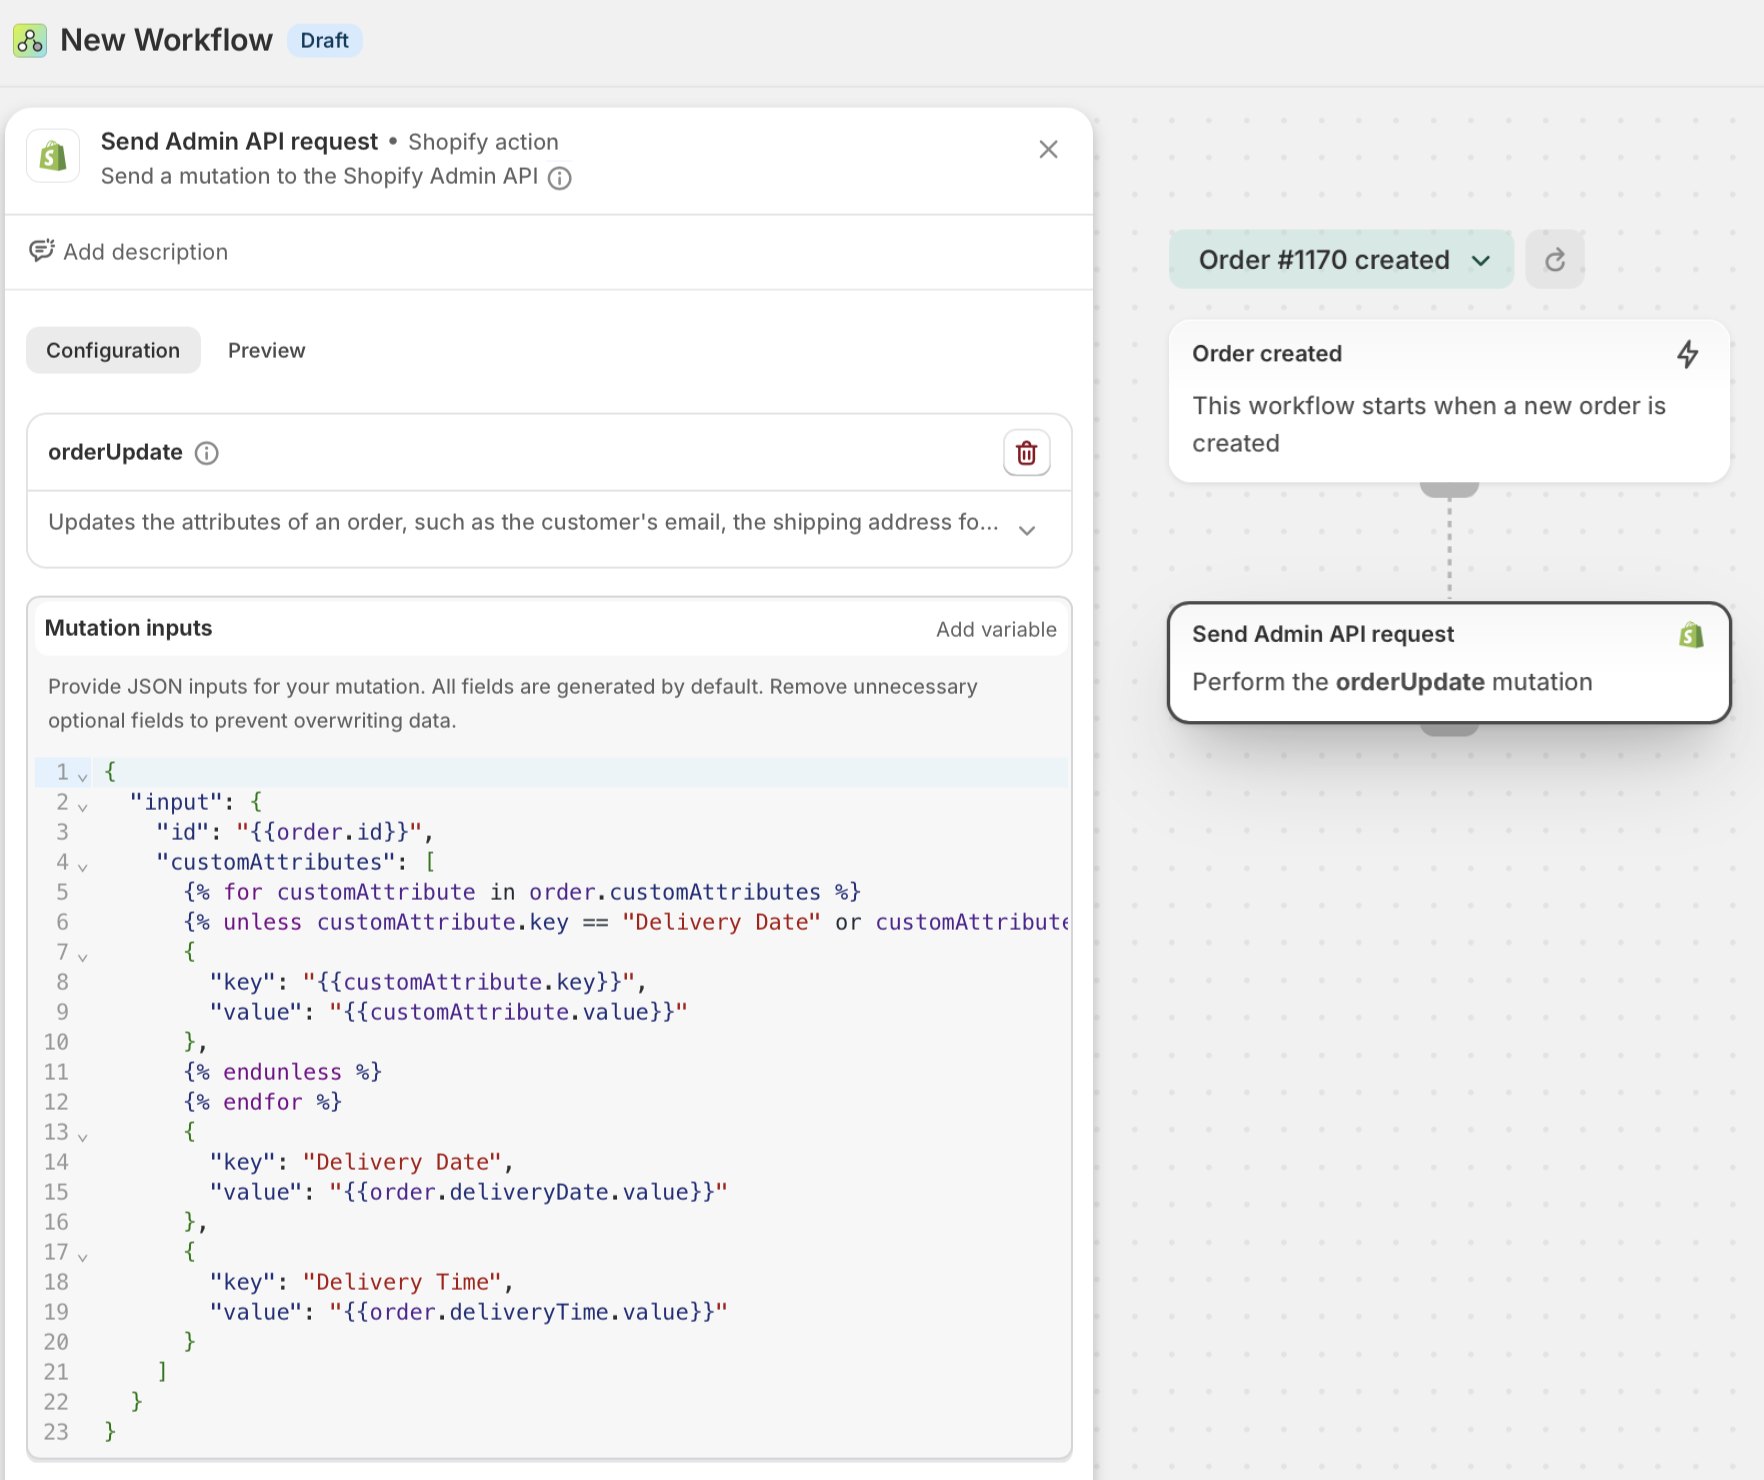Collapse the customAttributes array at line 4

coord(83,867)
